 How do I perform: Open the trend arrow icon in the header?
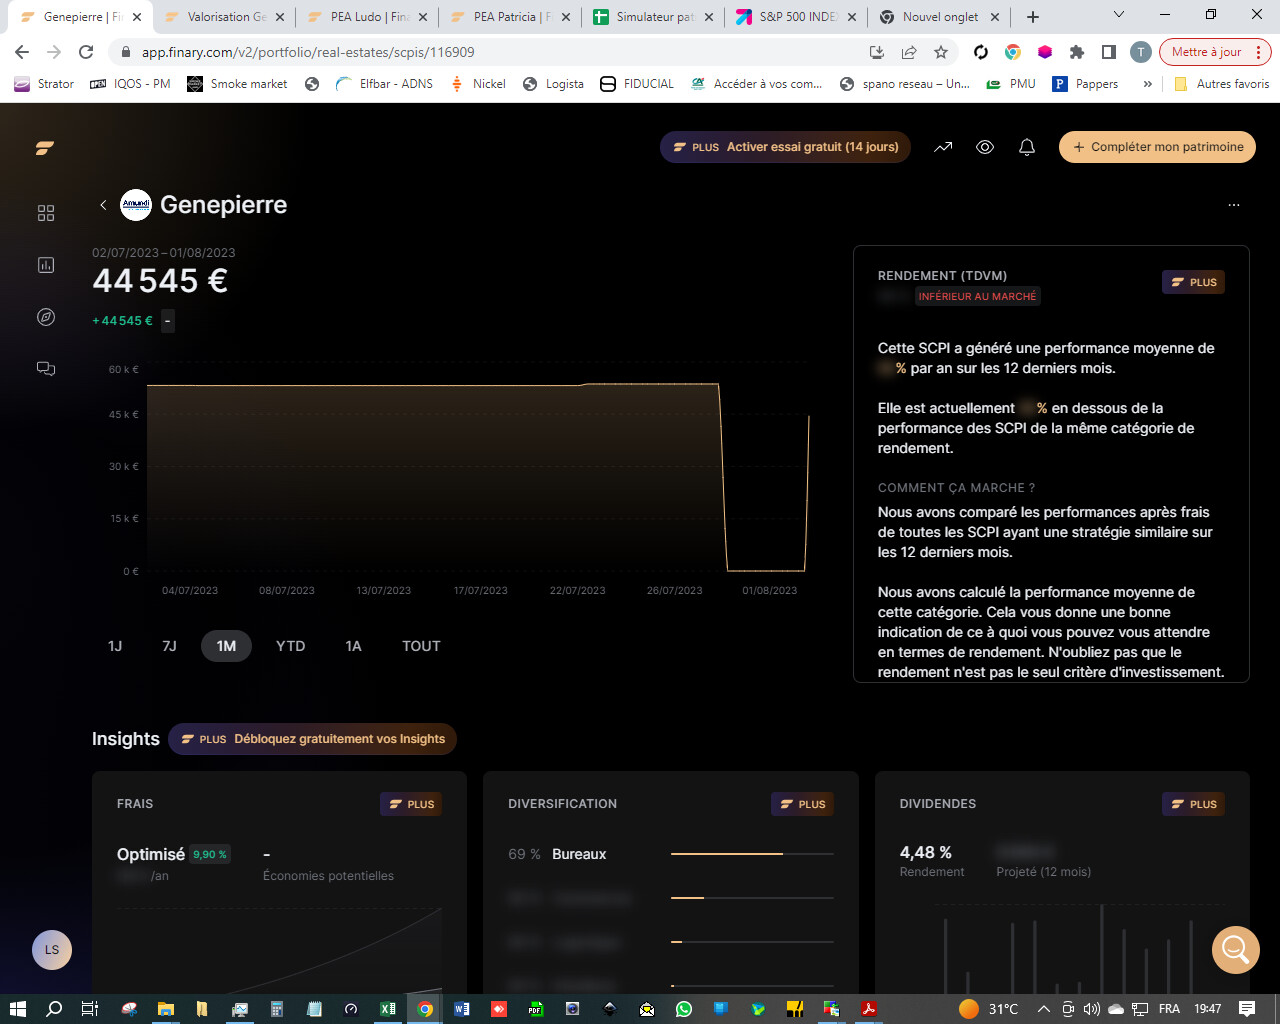coord(943,147)
